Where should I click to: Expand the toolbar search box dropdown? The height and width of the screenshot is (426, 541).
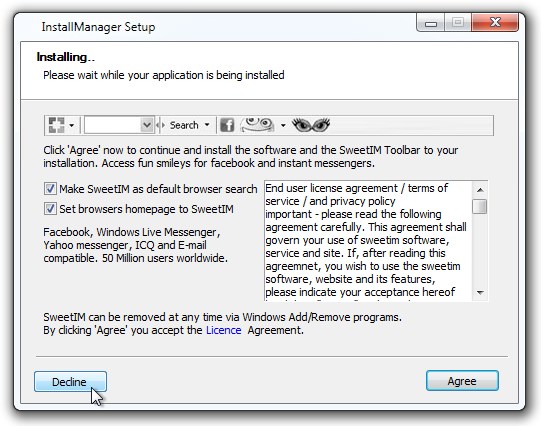(x=147, y=125)
